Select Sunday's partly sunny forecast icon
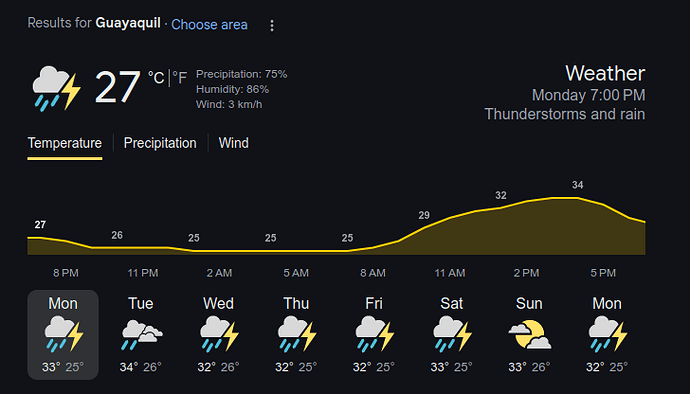Image resolution: width=690 pixels, height=394 pixels. pos(530,335)
